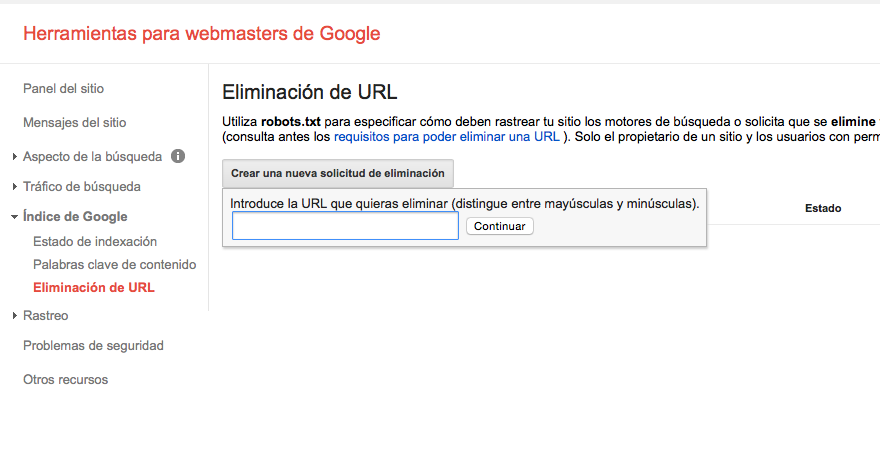The height and width of the screenshot is (468, 880).
Task: Open Otros recursos
Action: (66, 379)
